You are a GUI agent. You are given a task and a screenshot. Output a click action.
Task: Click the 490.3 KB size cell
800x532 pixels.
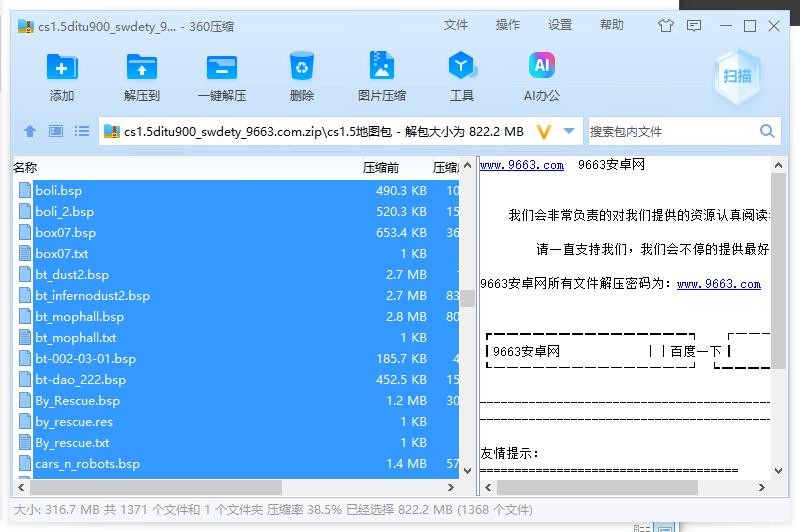pos(401,191)
